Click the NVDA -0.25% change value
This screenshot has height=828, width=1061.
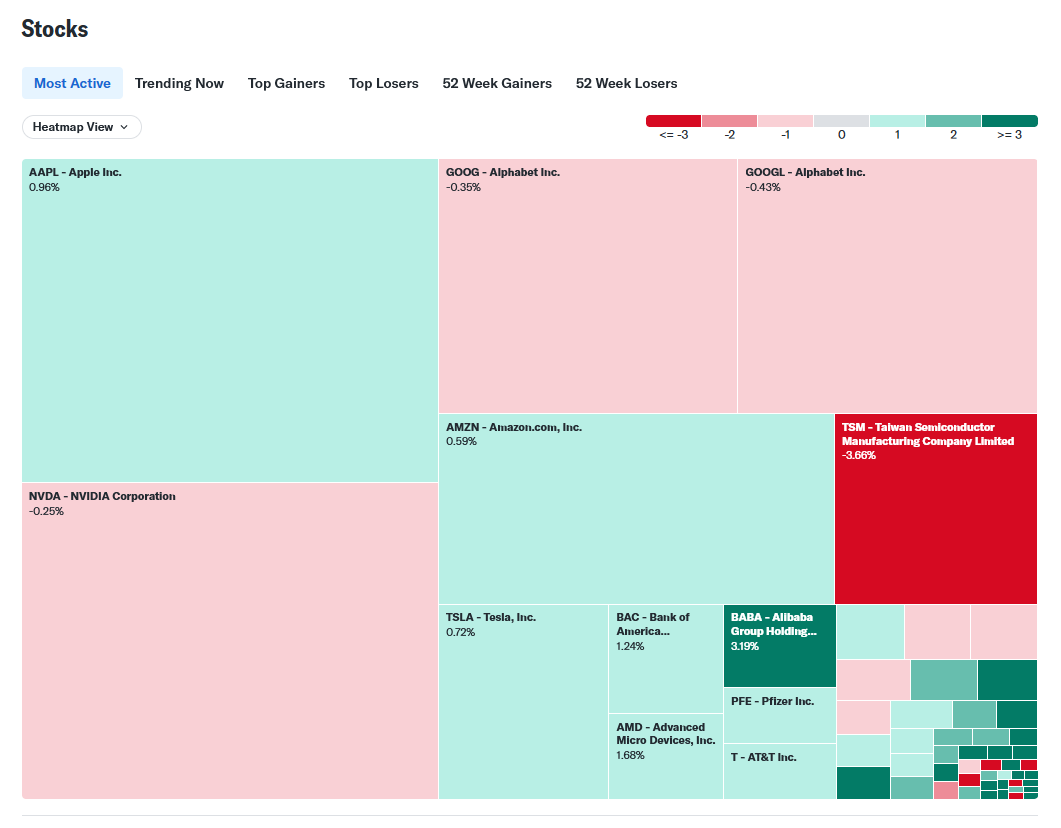point(46,511)
